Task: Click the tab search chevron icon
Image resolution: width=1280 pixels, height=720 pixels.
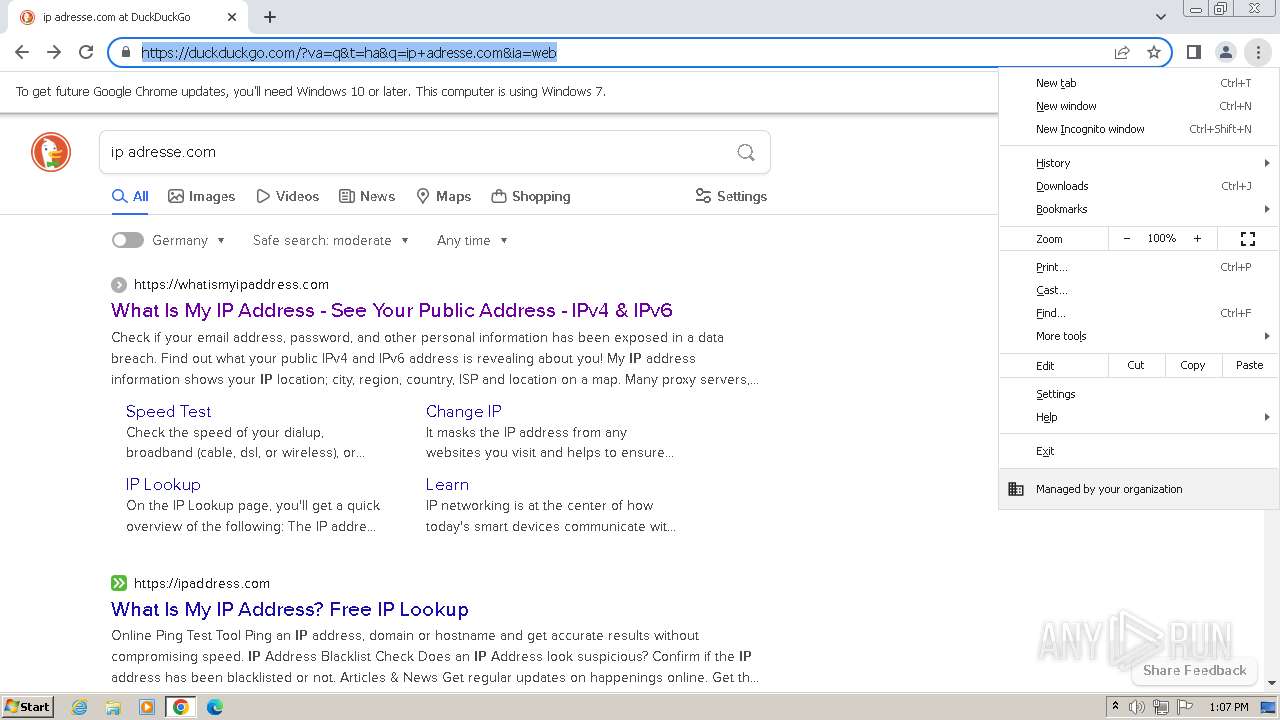Action: 1161,17
